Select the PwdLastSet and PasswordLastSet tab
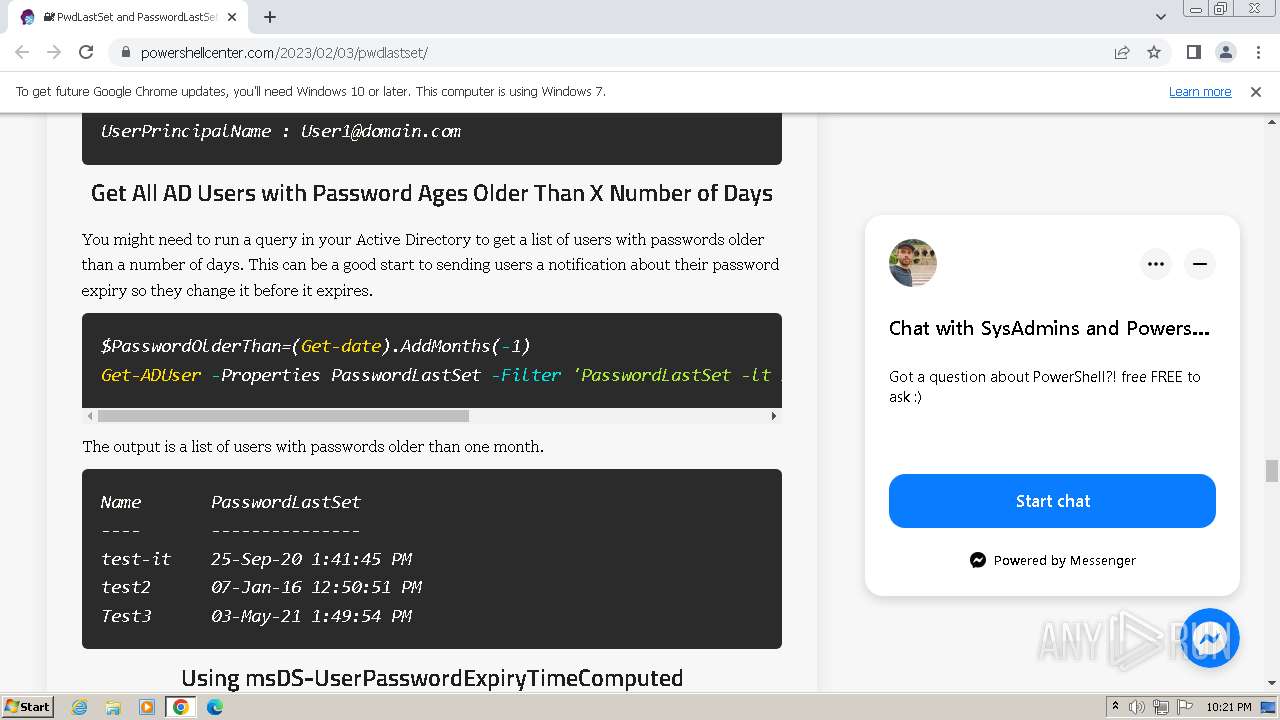1280x720 pixels. 130,17
